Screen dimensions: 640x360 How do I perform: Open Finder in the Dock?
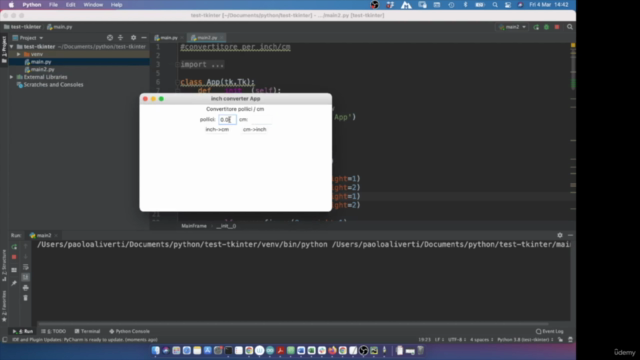click(x=156, y=350)
